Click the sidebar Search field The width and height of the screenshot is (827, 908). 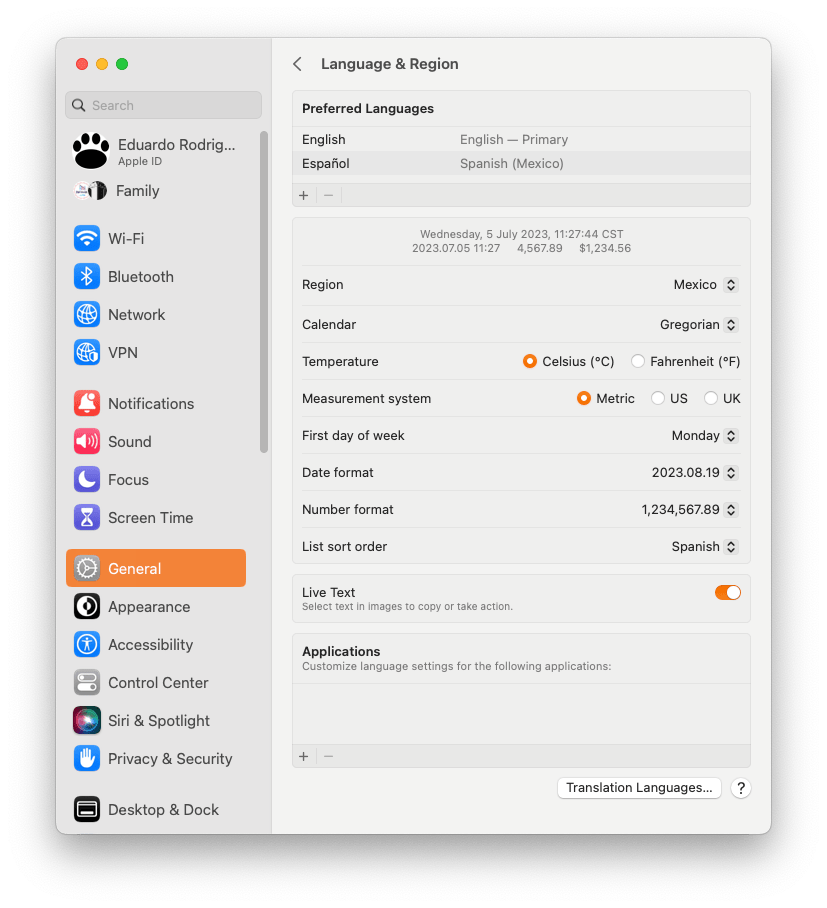(x=163, y=105)
